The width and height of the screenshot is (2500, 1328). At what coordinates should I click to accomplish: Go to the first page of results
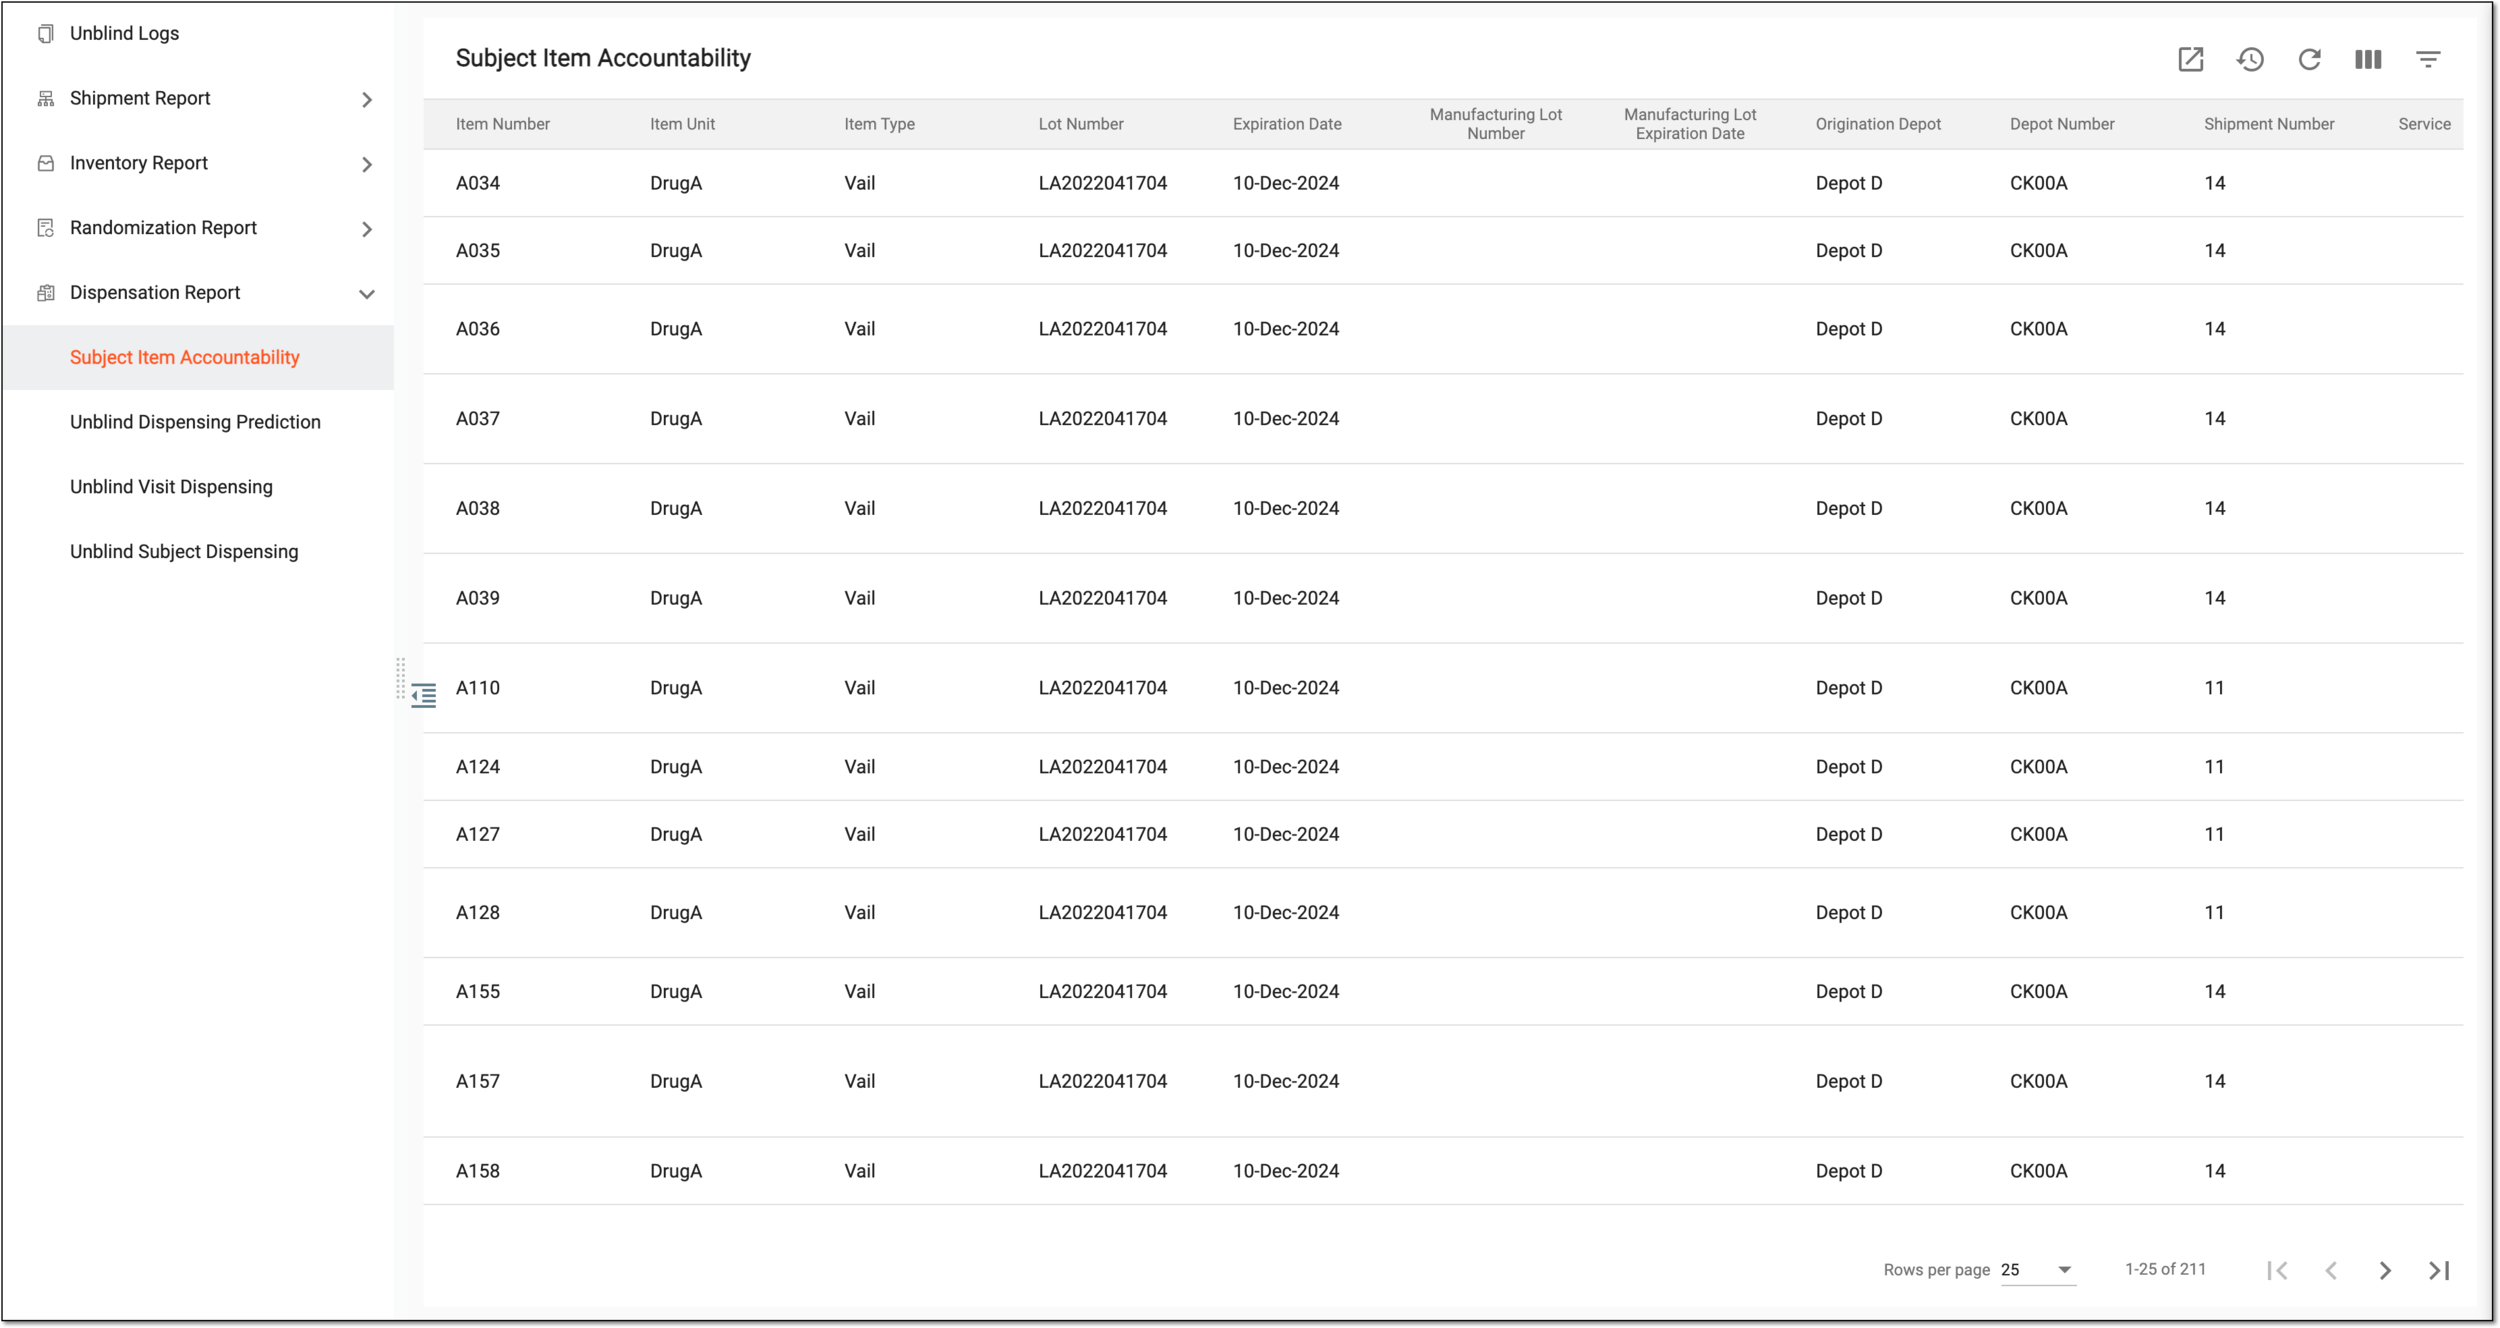pyautogui.click(x=2277, y=1270)
